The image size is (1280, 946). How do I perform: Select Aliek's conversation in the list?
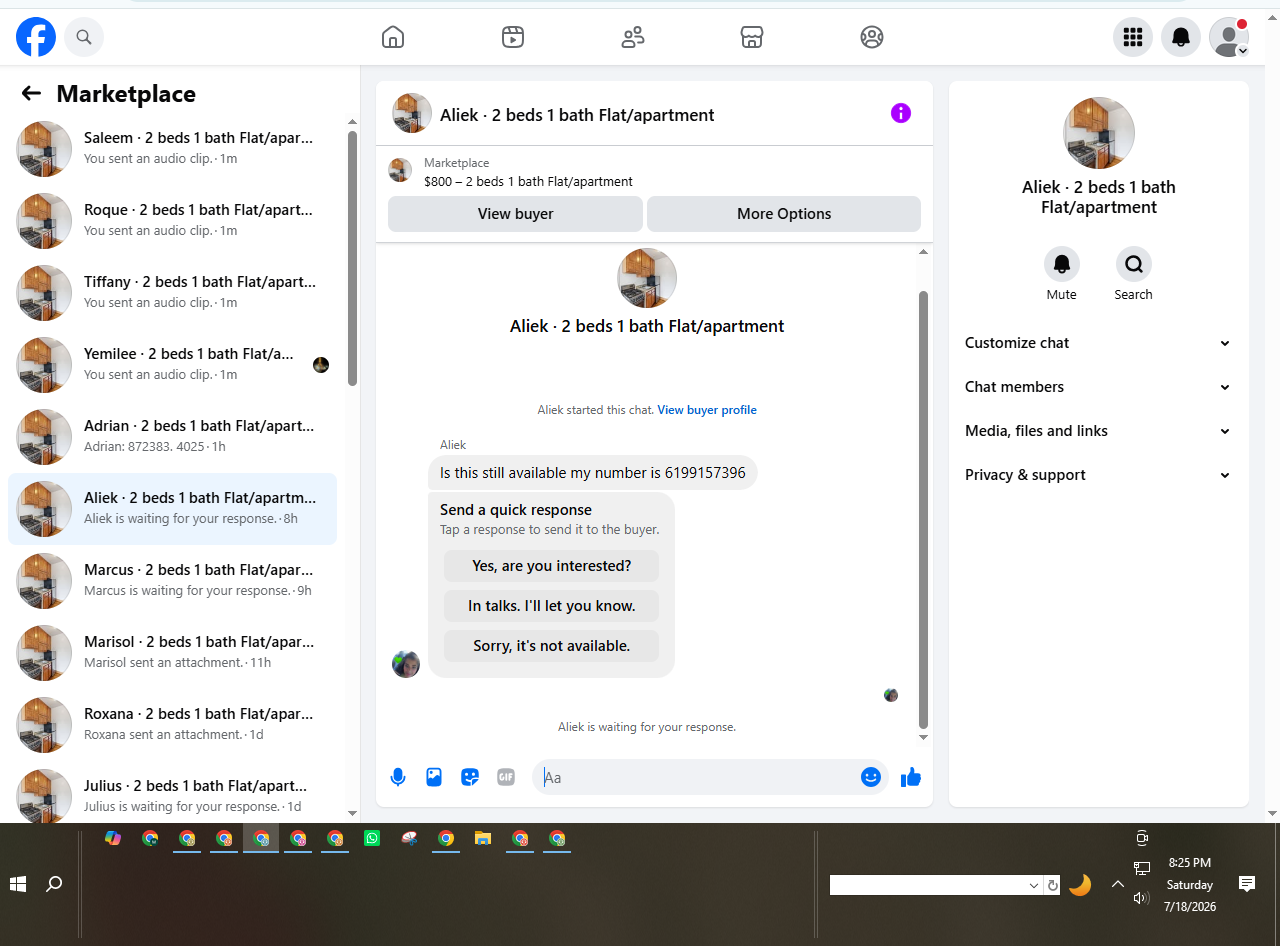coord(172,509)
